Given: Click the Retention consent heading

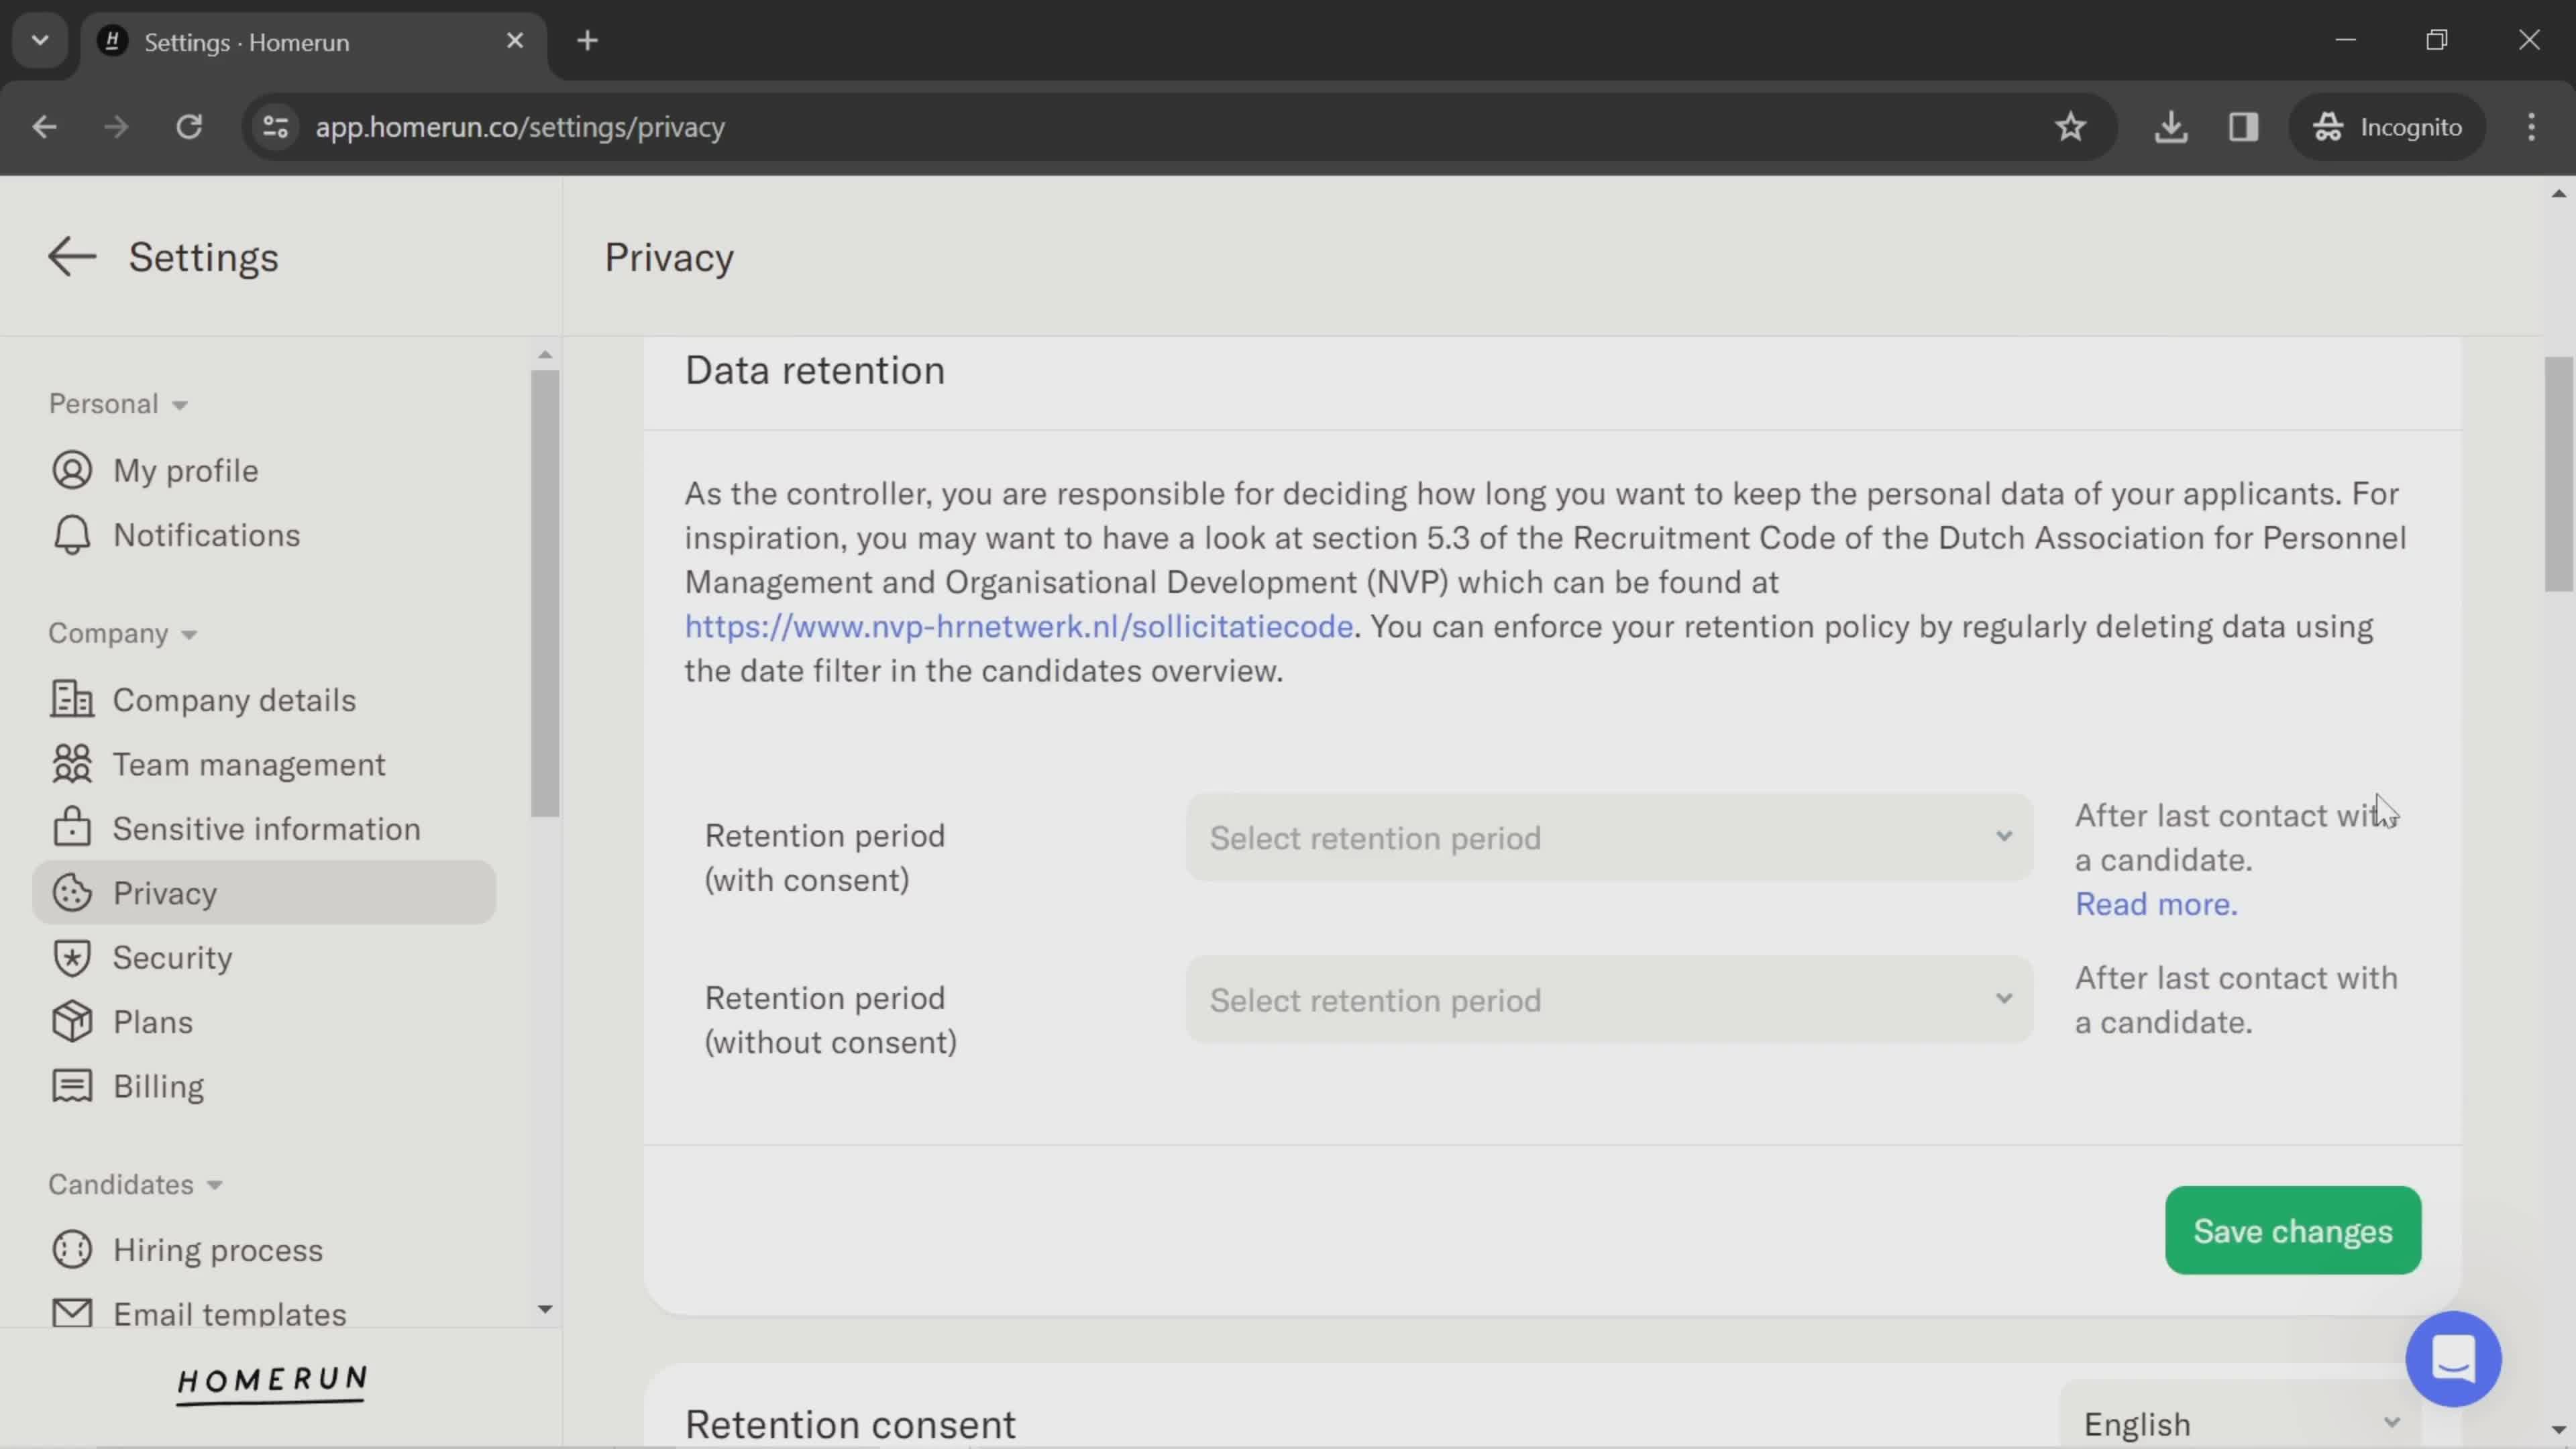Looking at the screenshot, I should tap(850, 1424).
